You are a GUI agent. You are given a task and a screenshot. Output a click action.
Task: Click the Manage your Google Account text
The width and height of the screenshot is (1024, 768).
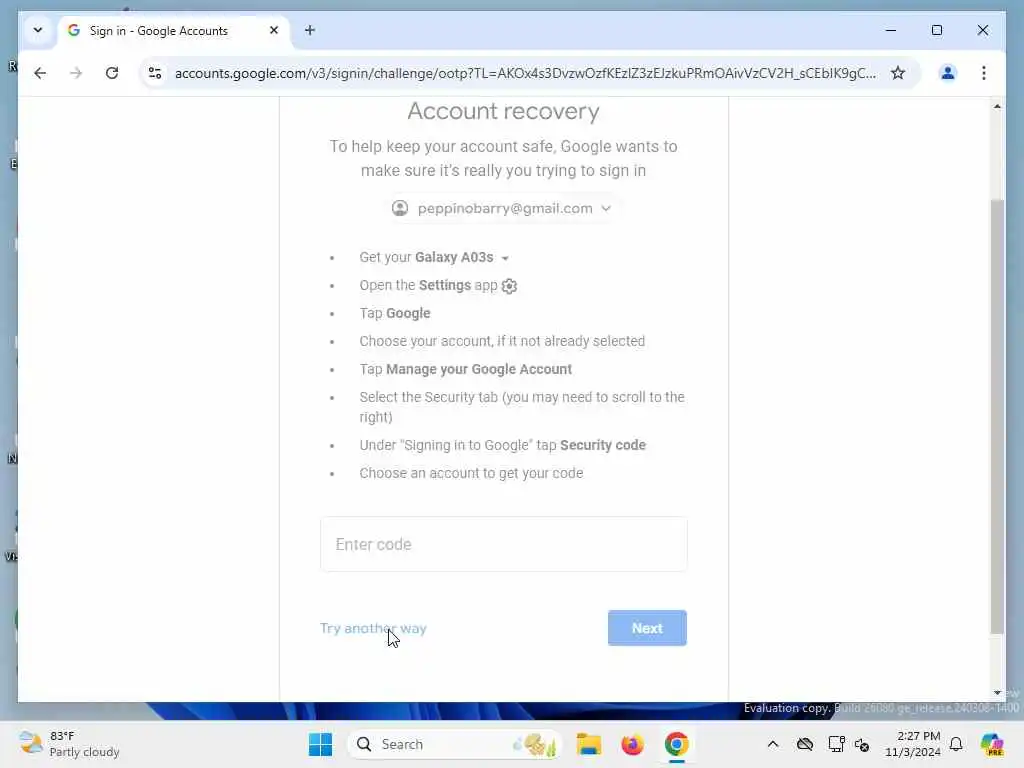[479, 369]
